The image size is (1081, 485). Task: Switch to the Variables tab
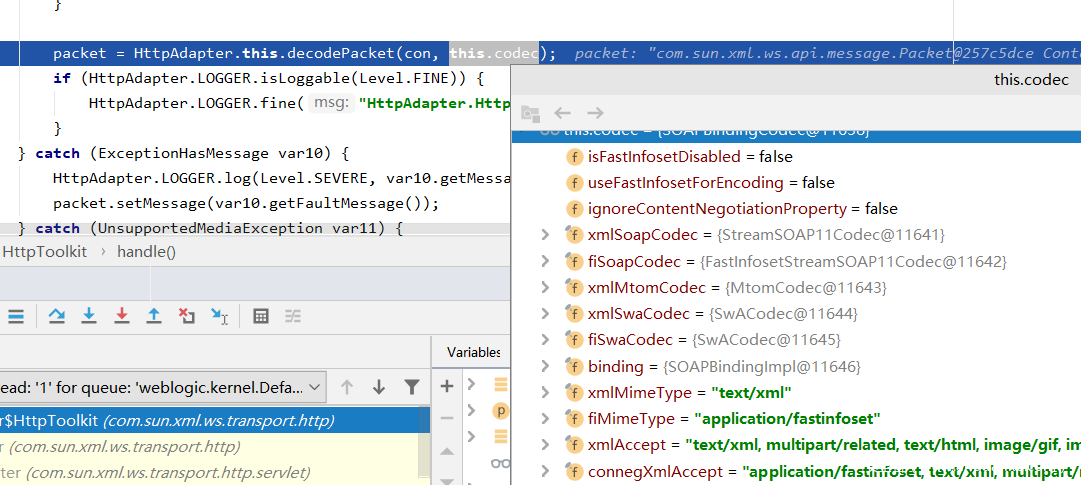pos(473,352)
